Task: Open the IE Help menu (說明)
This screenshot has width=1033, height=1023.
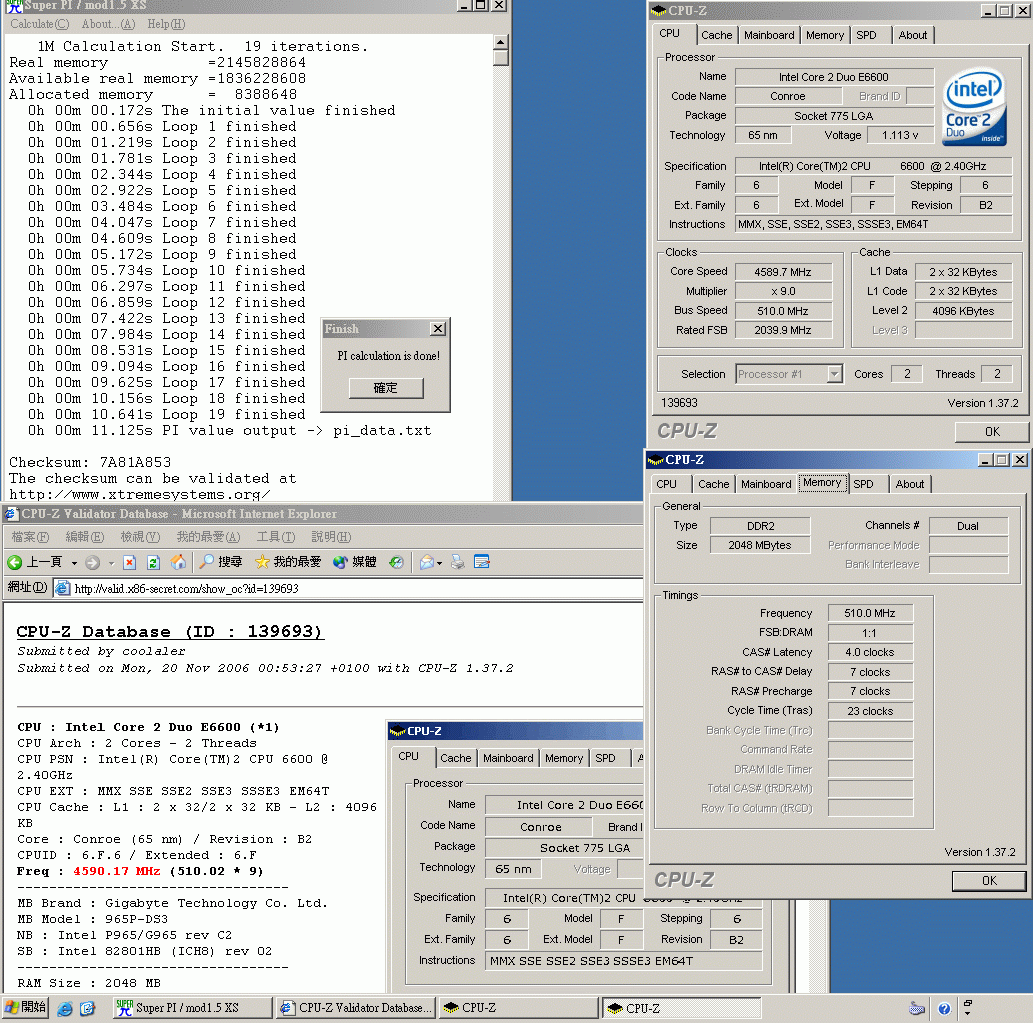Action: (331, 537)
